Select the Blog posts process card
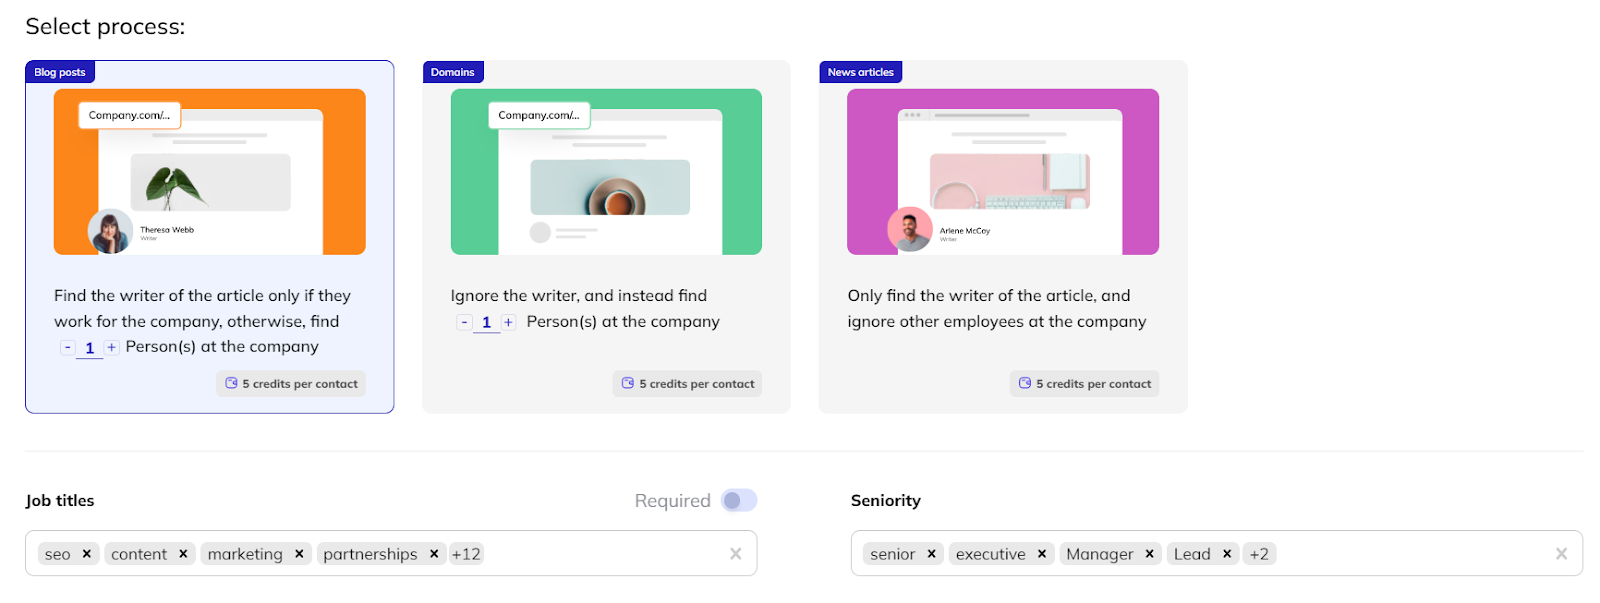1600x603 pixels. [x=209, y=236]
